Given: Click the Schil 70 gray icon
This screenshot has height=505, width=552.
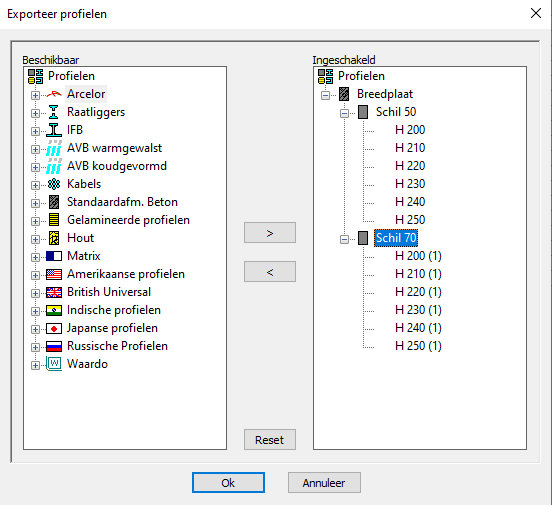Looking at the screenshot, I should point(363,238).
